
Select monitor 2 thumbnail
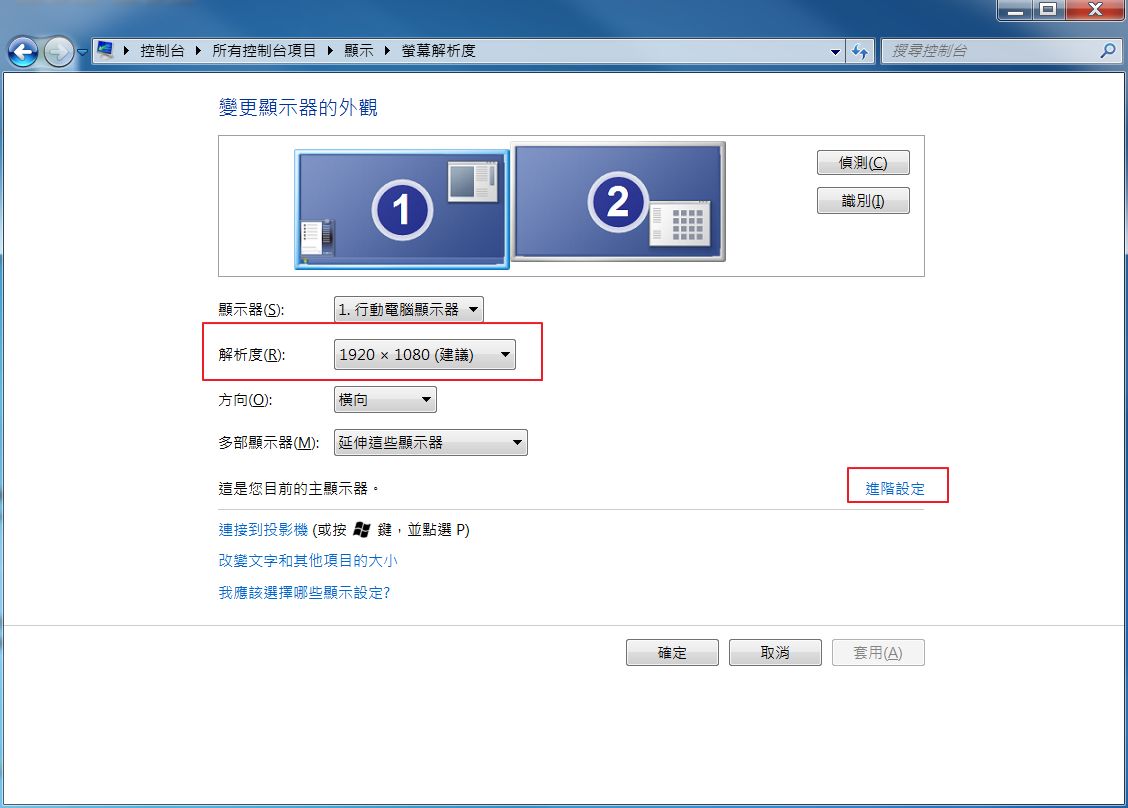pyautogui.click(x=618, y=201)
